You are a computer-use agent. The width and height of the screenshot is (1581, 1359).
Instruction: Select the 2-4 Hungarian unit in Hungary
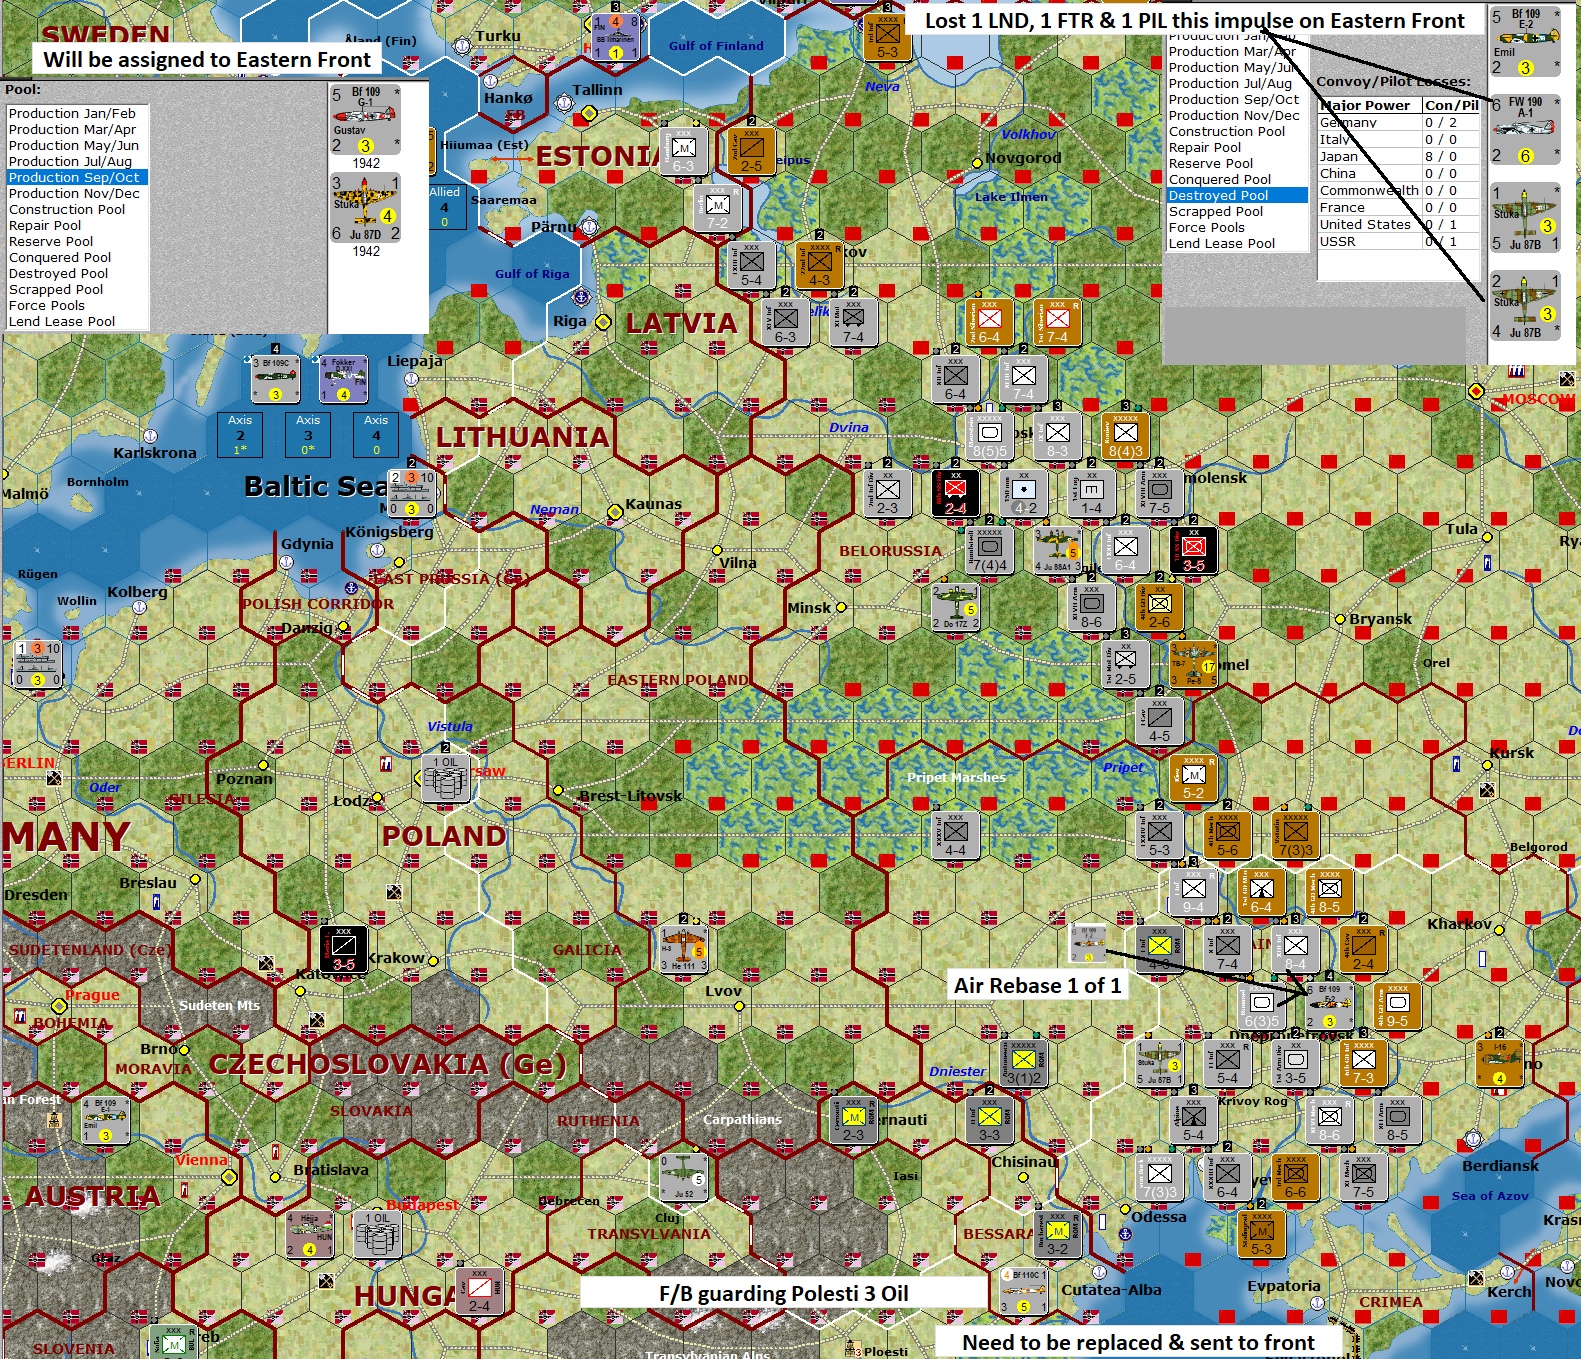[x=479, y=1291]
